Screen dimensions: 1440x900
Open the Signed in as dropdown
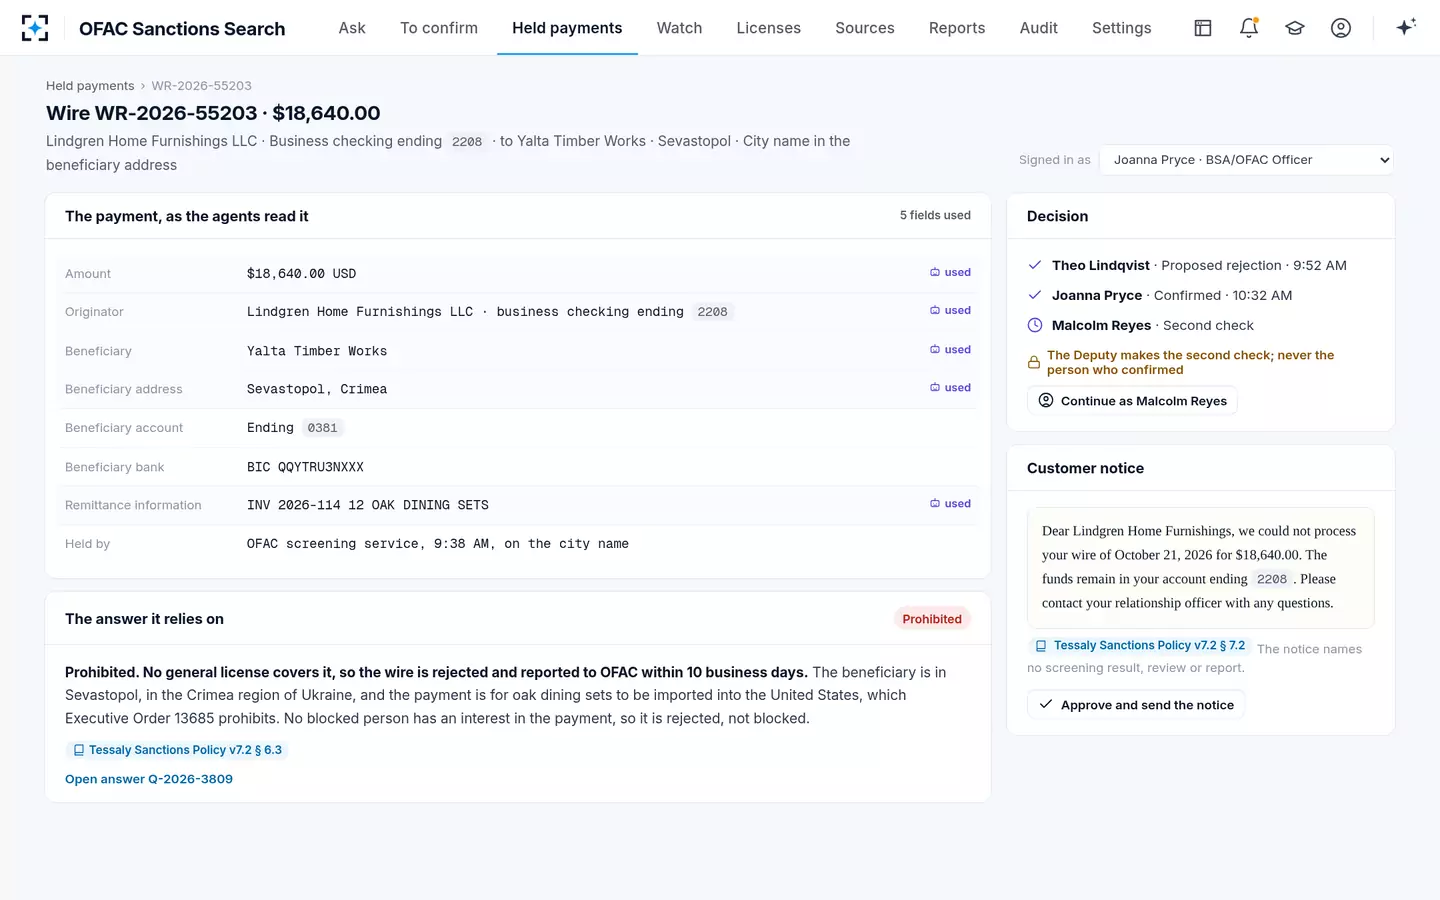pyautogui.click(x=1247, y=160)
